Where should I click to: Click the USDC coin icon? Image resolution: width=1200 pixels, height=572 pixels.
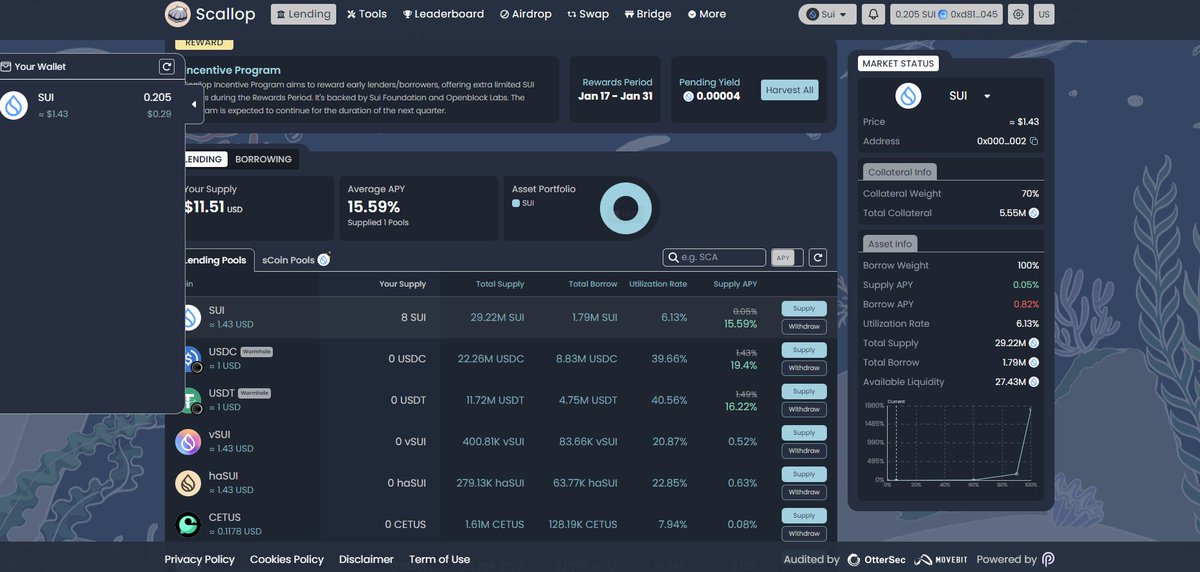(x=190, y=359)
